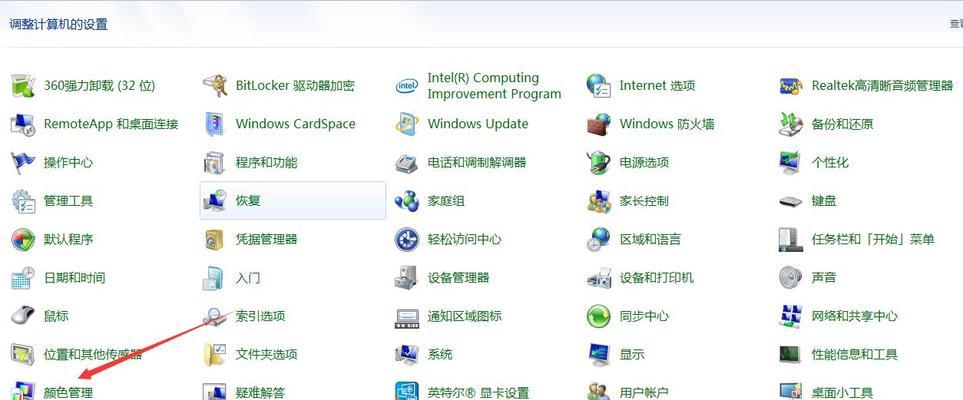
Task: Open the 默认程序 icon
Action: coord(23,240)
